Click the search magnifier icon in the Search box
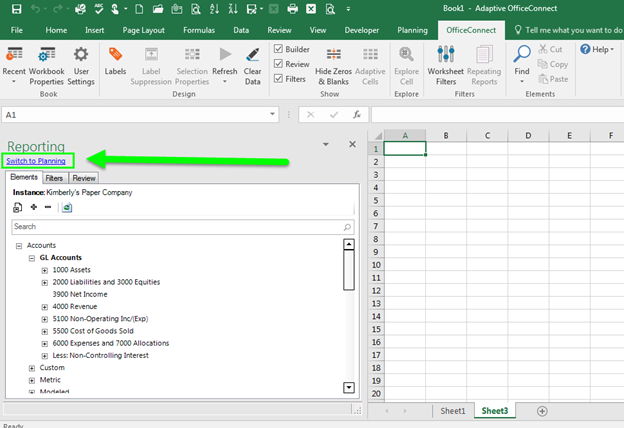 coord(347,227)
